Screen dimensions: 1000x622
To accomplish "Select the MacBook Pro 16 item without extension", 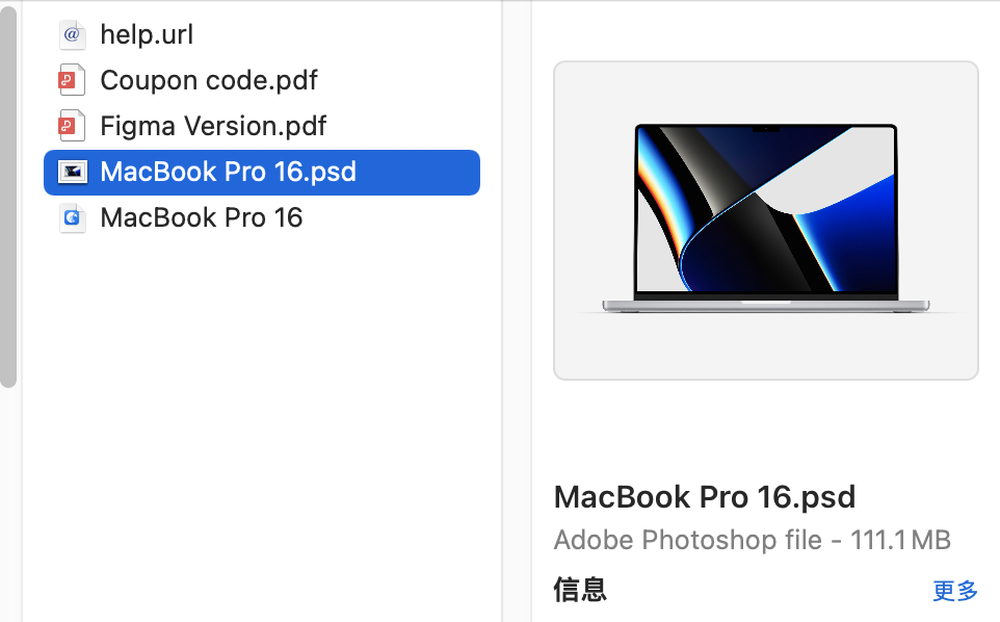I will point(201,218).
